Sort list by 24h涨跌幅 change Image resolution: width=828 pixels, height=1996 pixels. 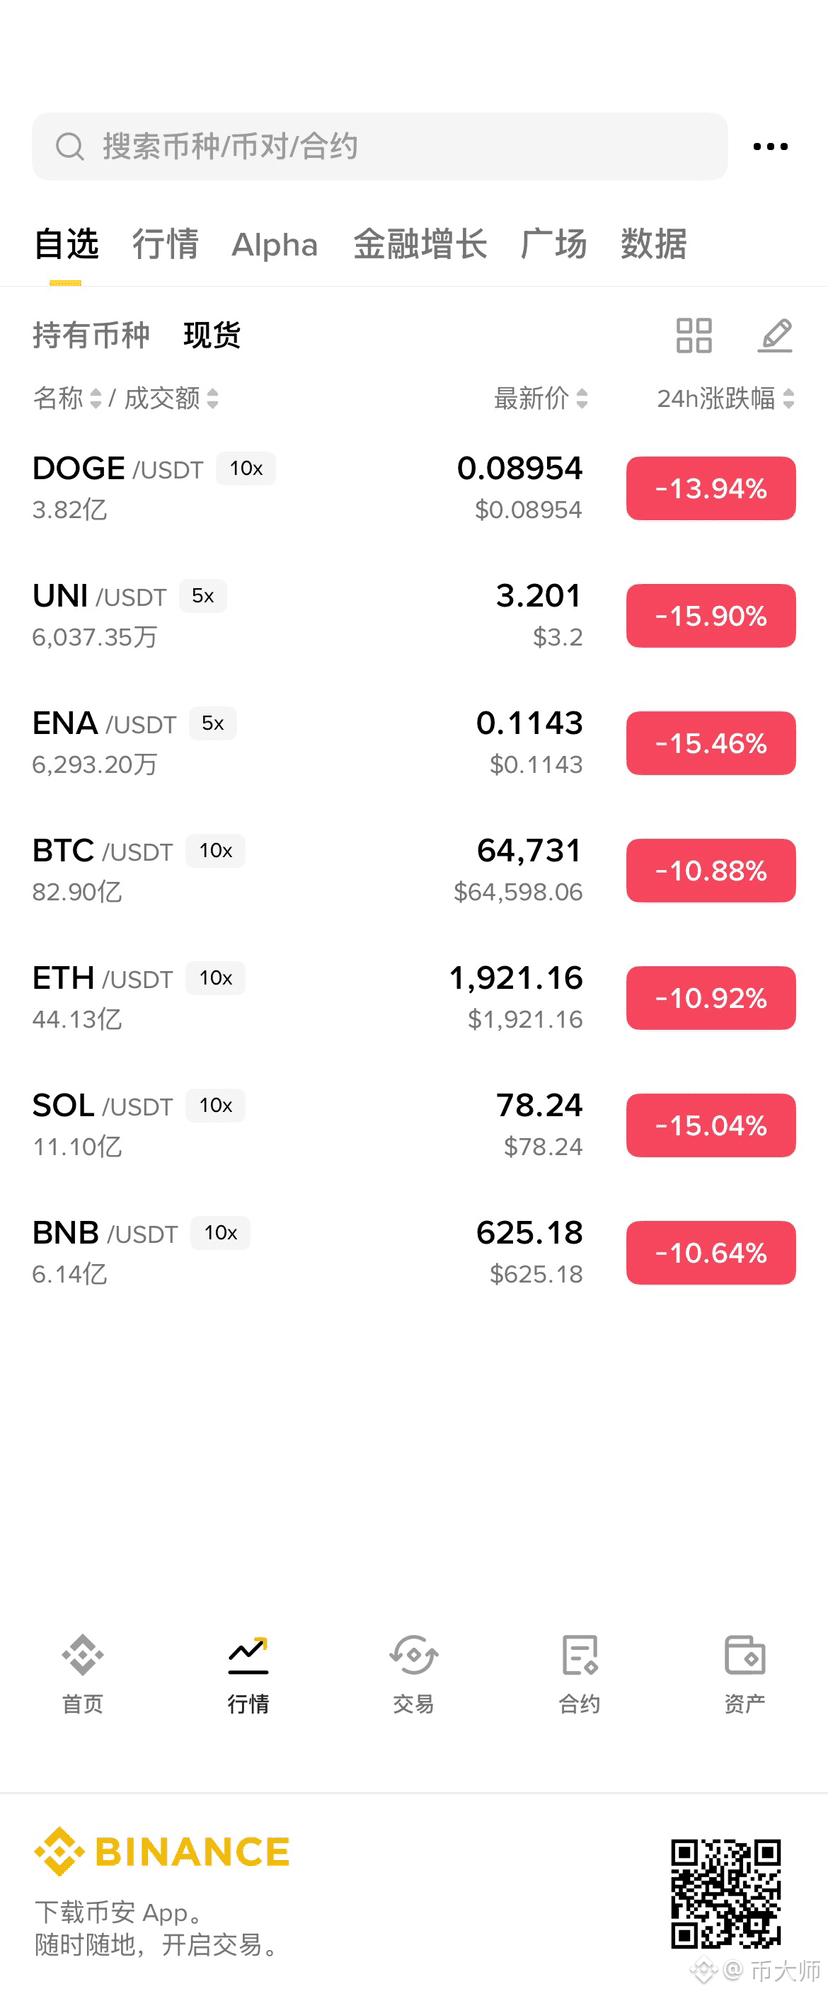[x=726, y=399]
